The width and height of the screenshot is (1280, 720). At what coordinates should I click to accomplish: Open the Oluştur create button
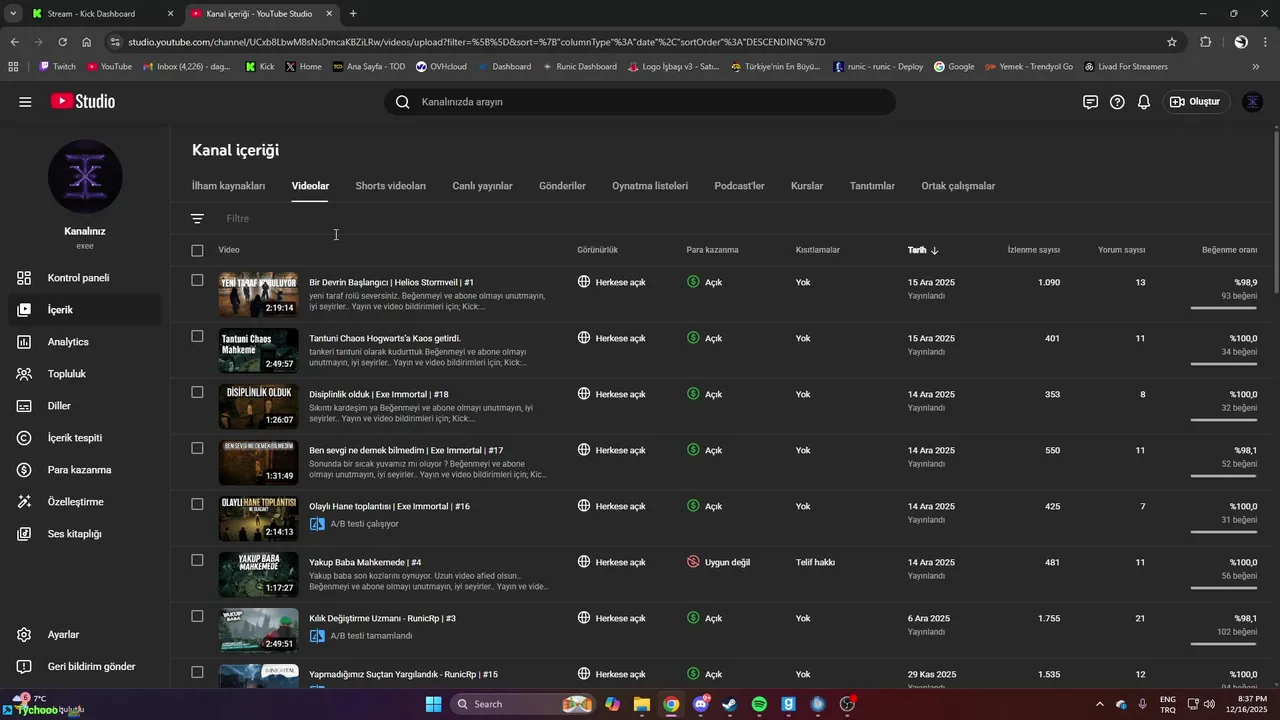pyautogui.click(x=1195, y=102)
